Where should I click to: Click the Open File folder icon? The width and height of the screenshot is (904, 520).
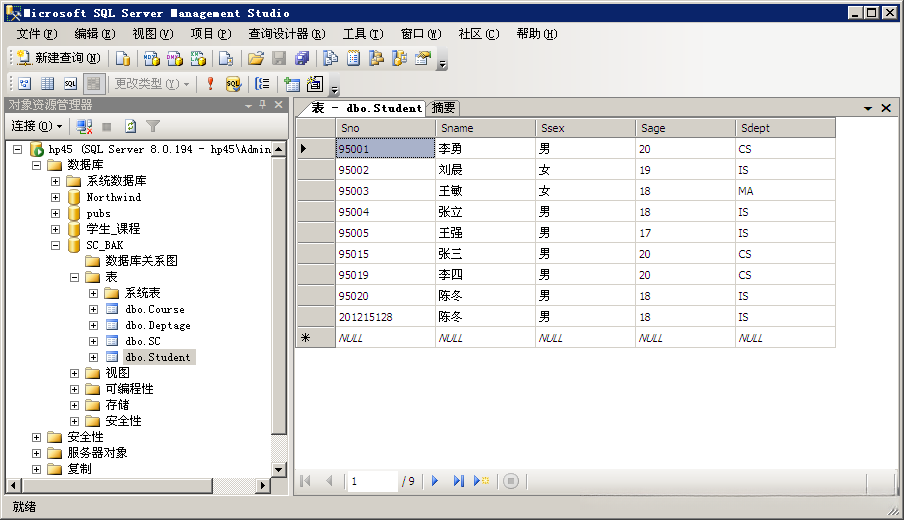(256, 58)
